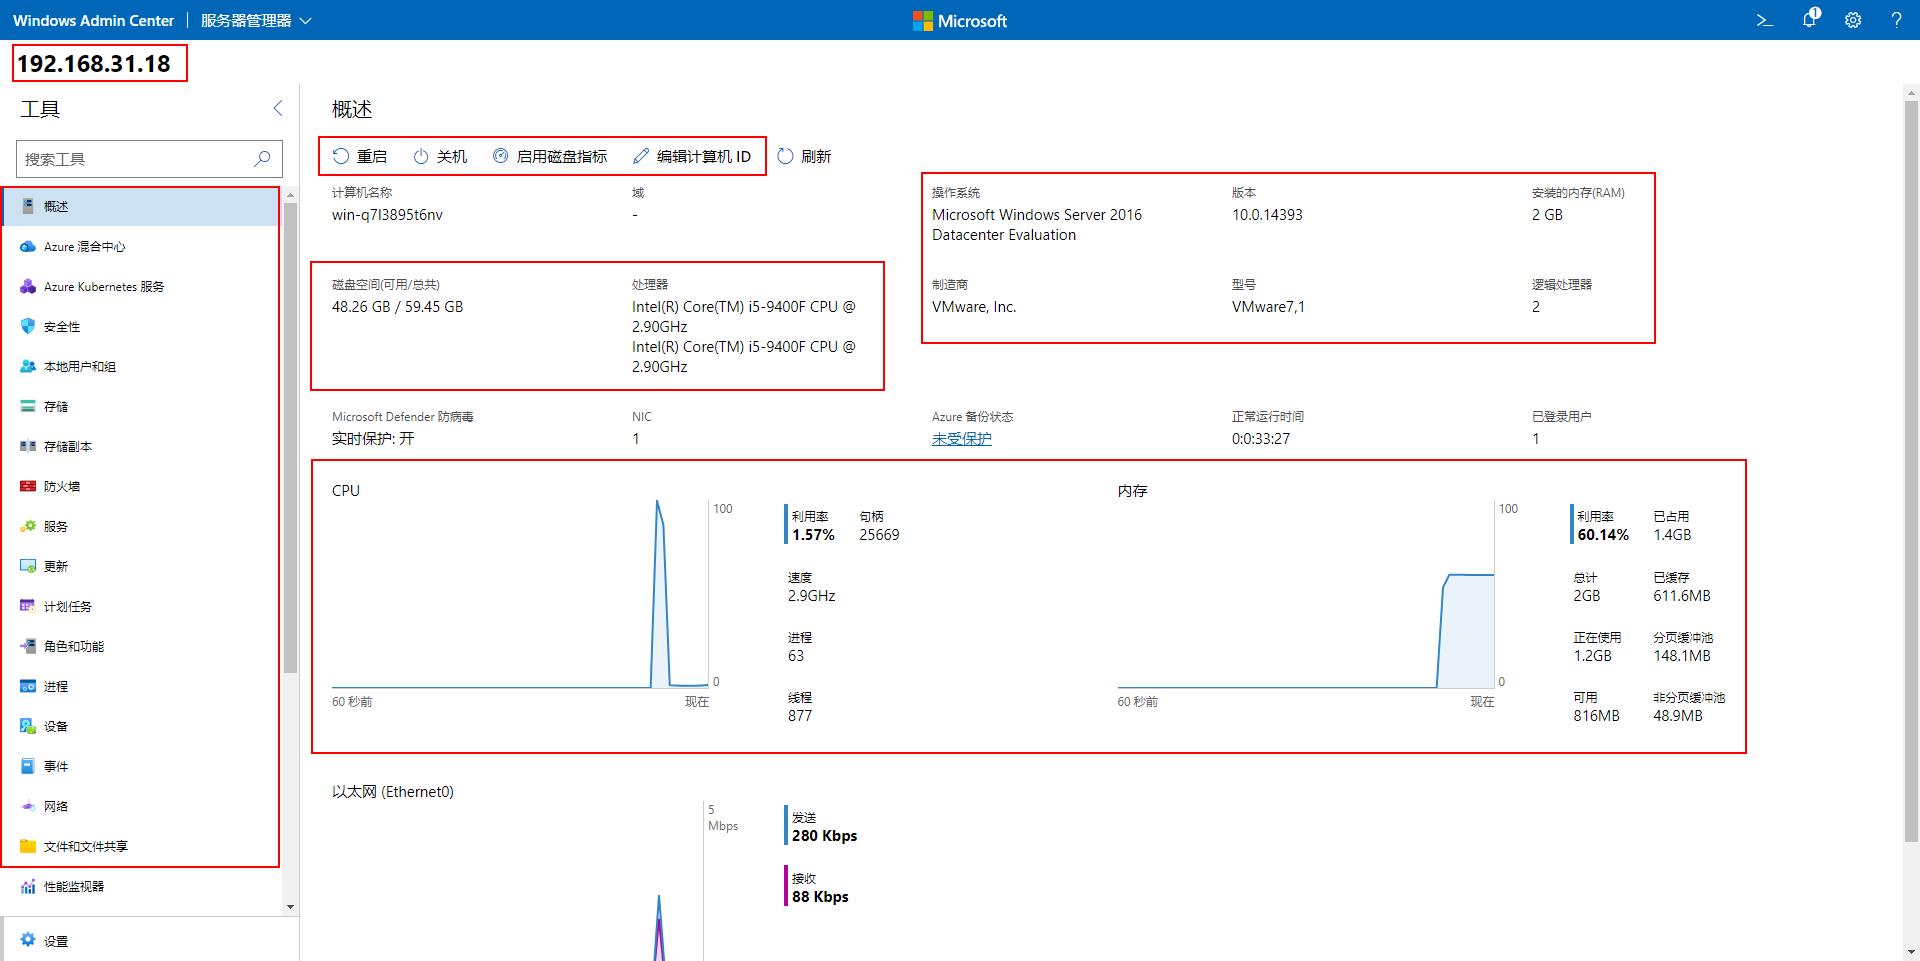Click the 已缓存 611.6MB memory value
Screen dimensions: 1920x961
(x=1682, y=595)
